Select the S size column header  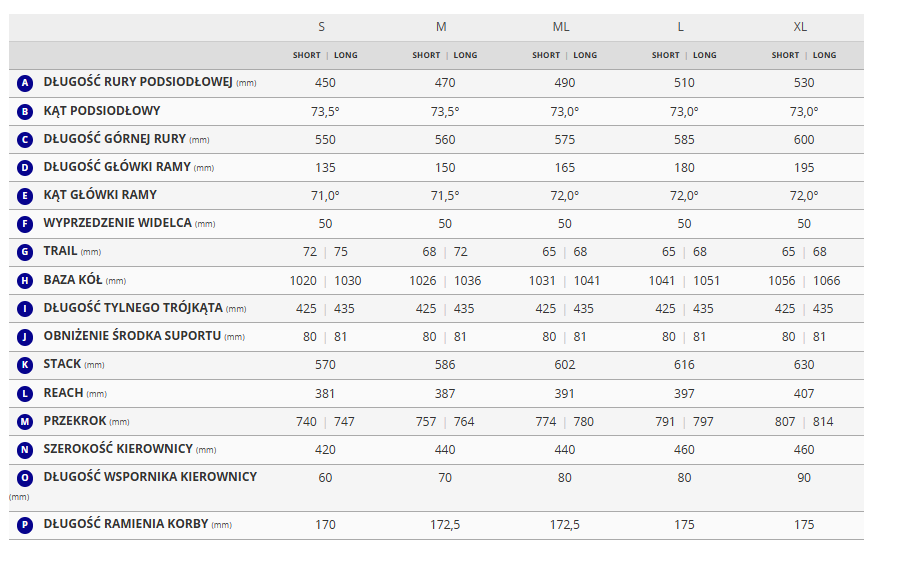[x=321, y=27]
